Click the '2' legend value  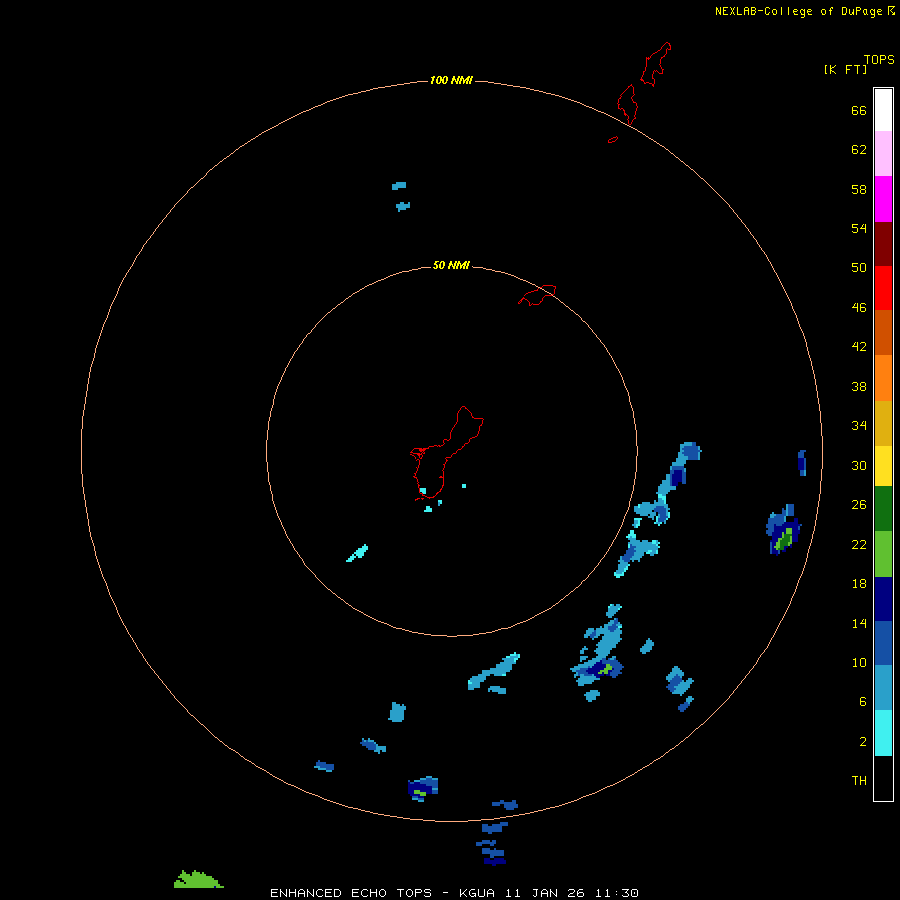863,742
